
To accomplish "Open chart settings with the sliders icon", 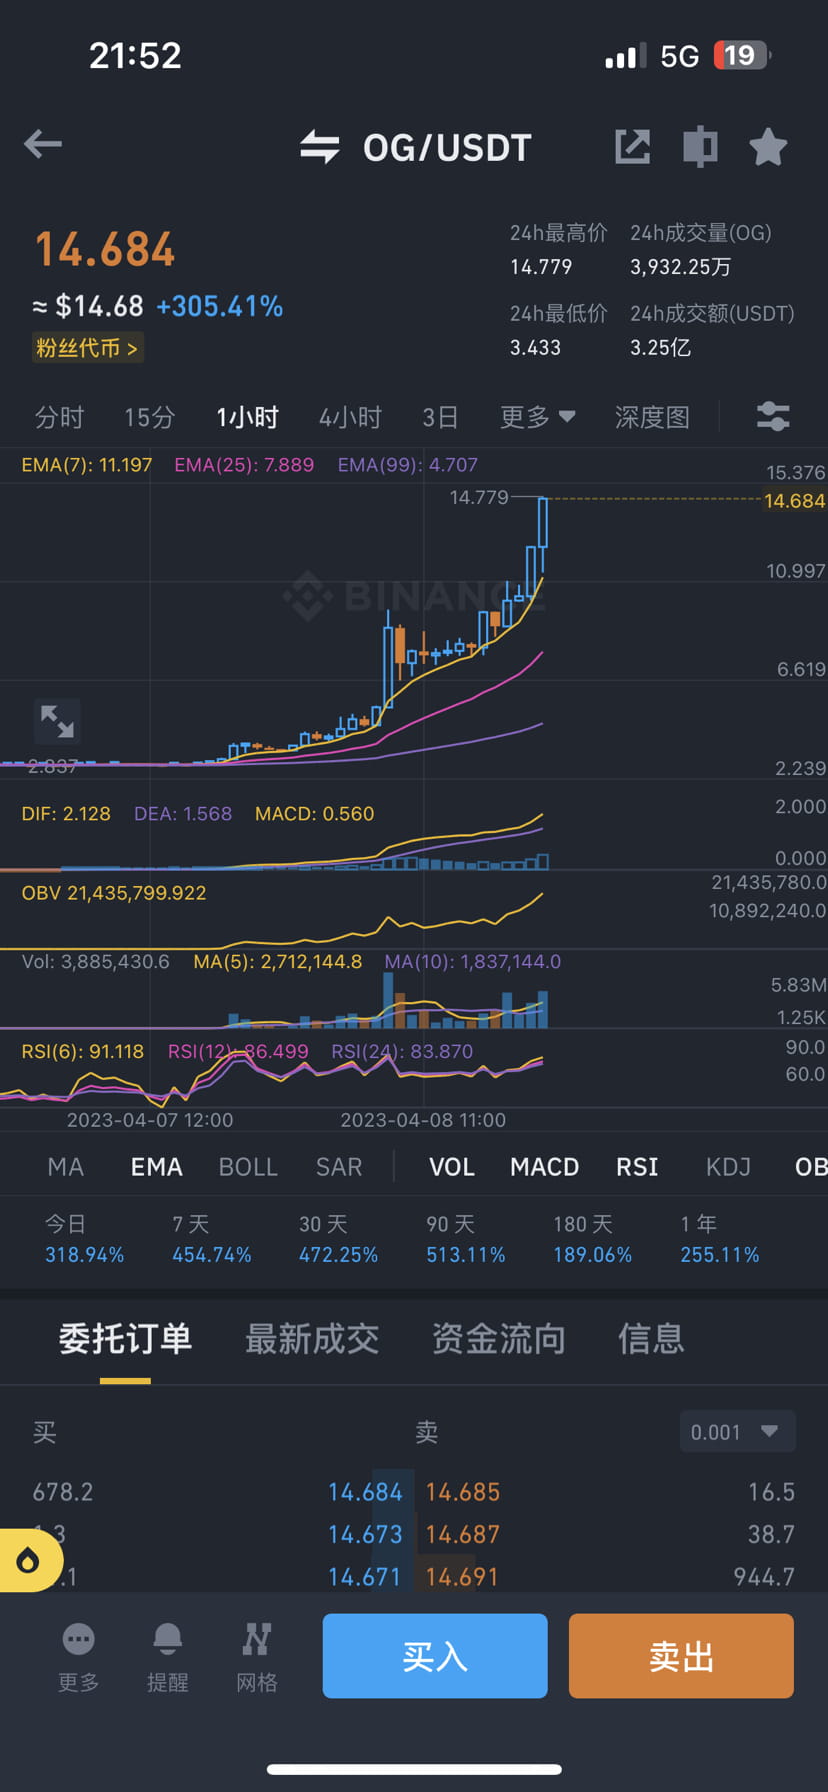I will click(x=772, y=417).
